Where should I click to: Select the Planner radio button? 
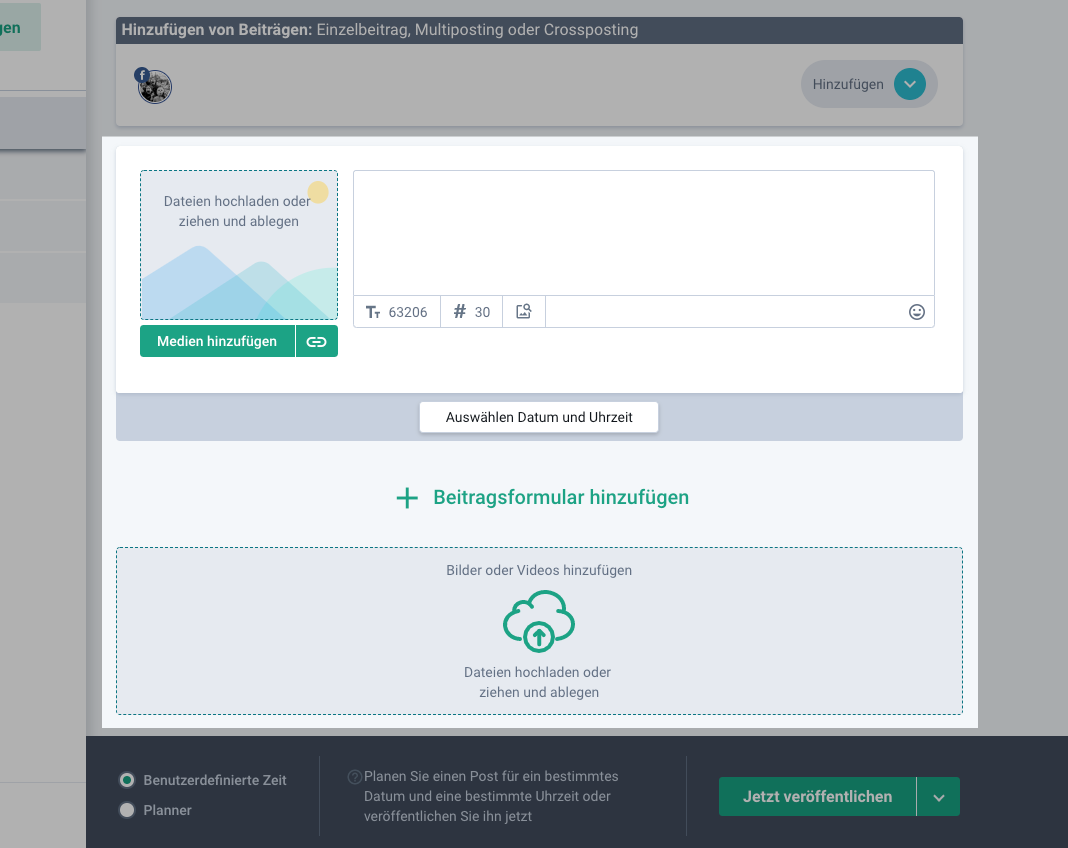[x=127, y=811]
